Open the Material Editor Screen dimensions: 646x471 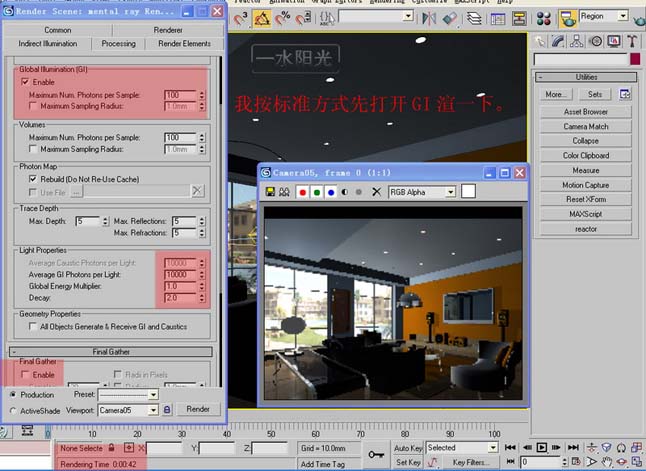click(x=544, y=19)
